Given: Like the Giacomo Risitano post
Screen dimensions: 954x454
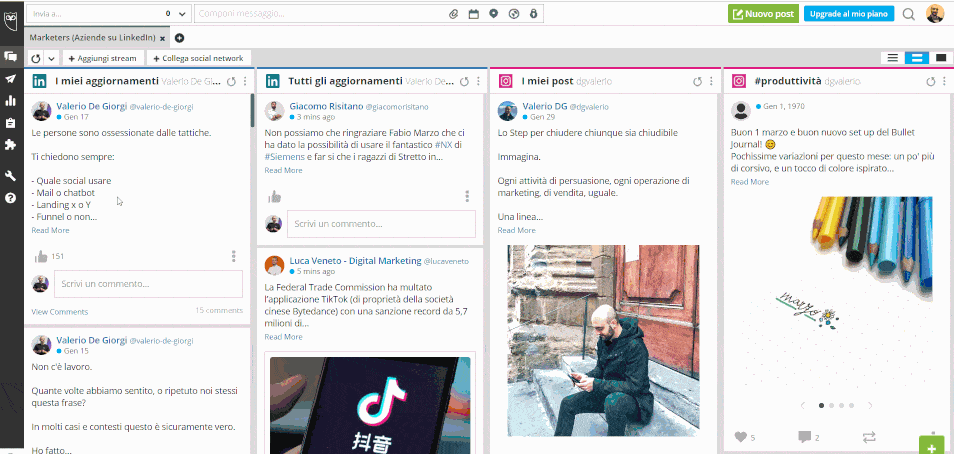Looking at the screenshot, I should coord(274,196).
